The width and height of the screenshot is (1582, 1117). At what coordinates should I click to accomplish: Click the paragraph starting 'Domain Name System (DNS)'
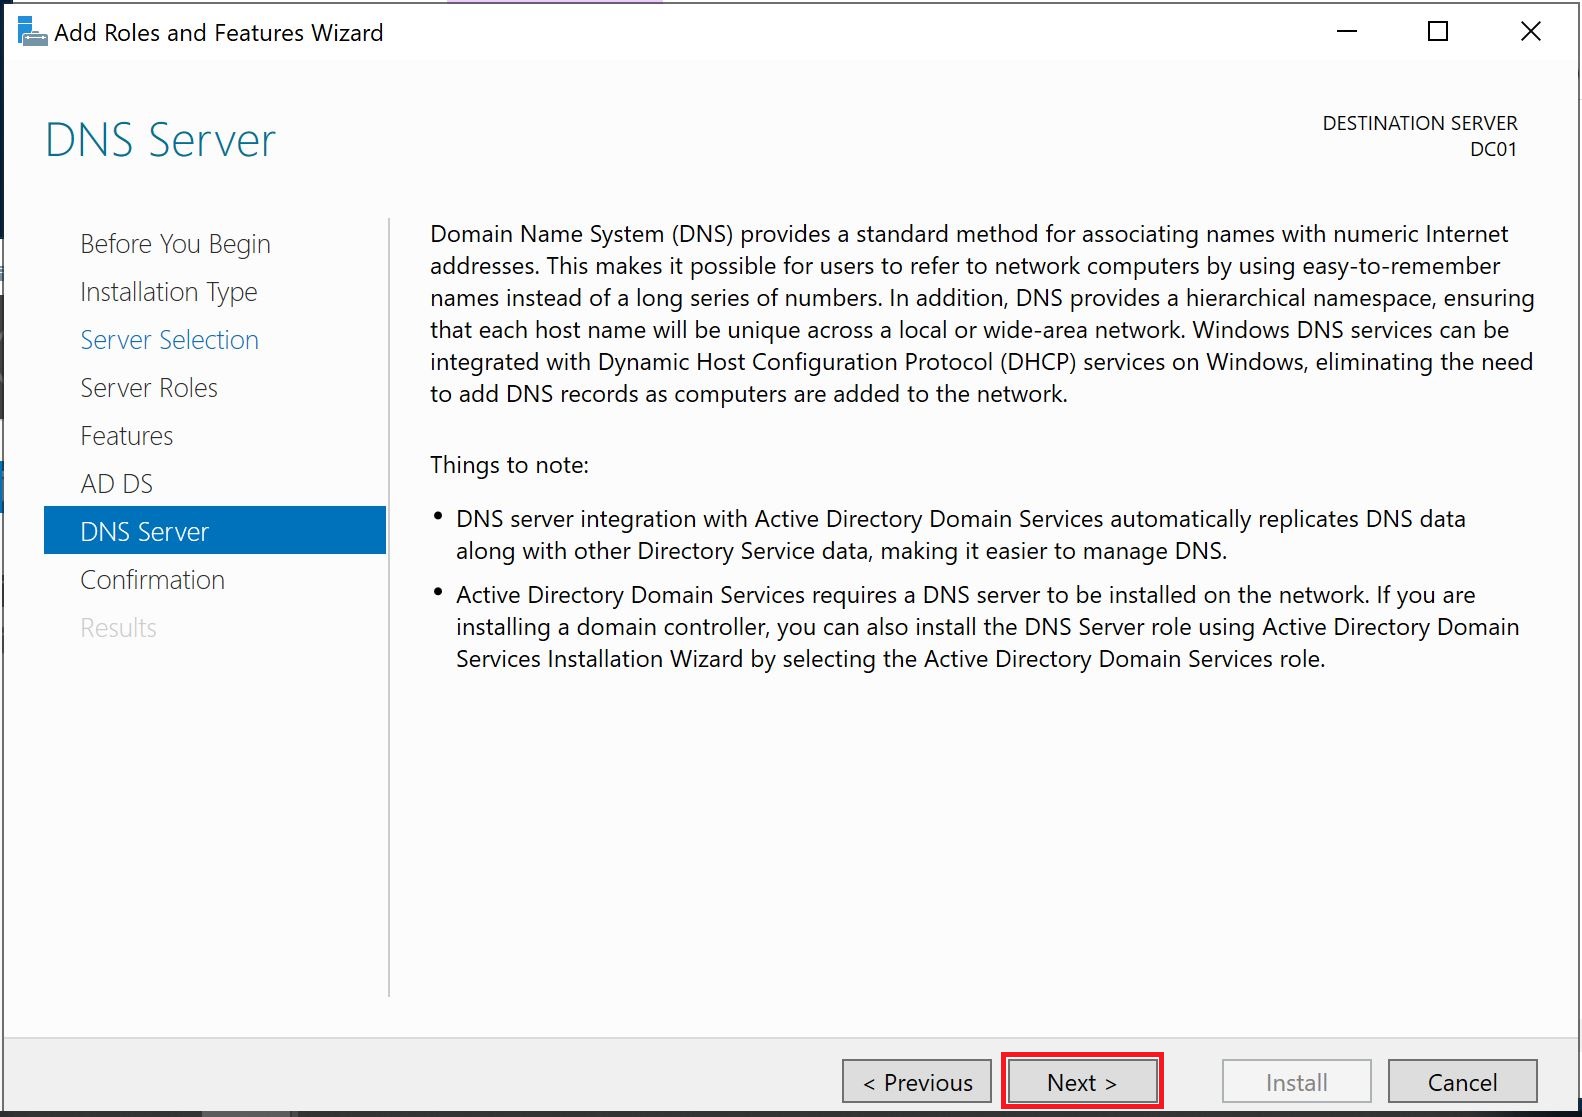pyautogui.click(x=982, y=314)
